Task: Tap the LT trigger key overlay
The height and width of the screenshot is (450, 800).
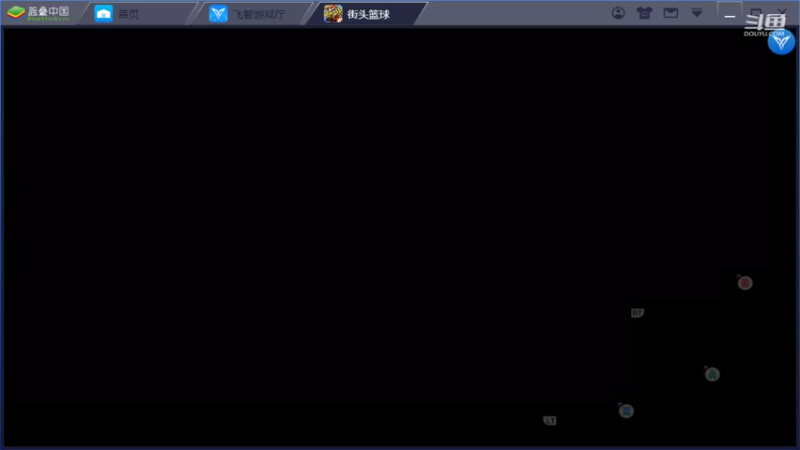Action: (x=549, y=420)
